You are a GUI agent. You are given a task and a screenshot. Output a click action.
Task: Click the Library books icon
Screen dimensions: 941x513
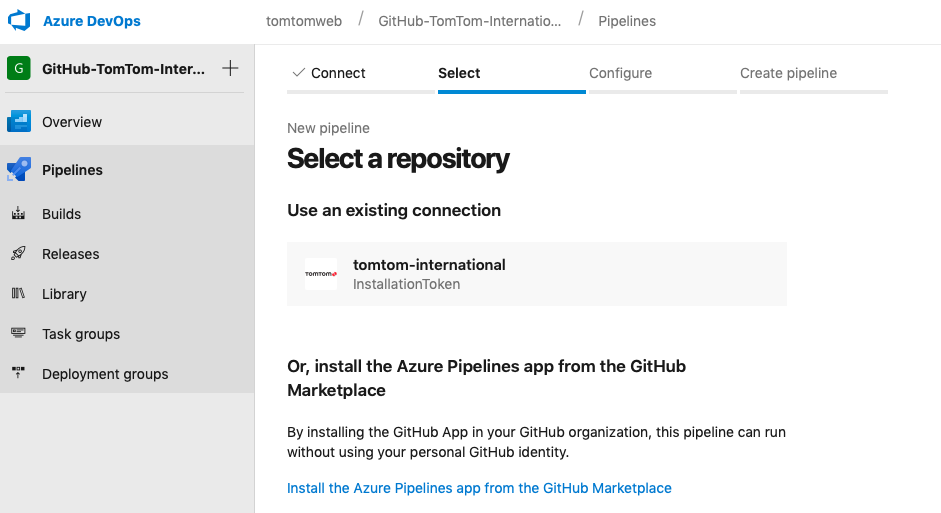click(19, 293)
